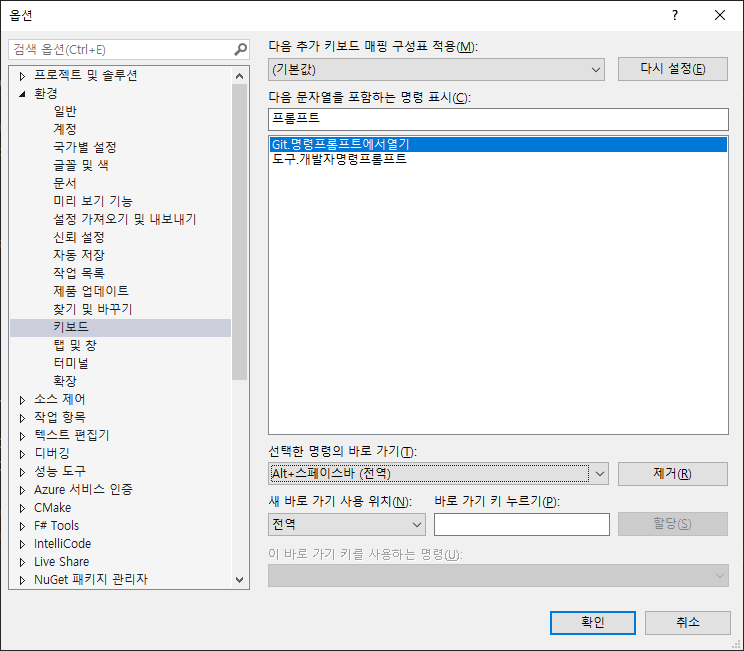Screen dimensions: 744x651
Task: Select the 문서 item
Action: tap(65, 183)
